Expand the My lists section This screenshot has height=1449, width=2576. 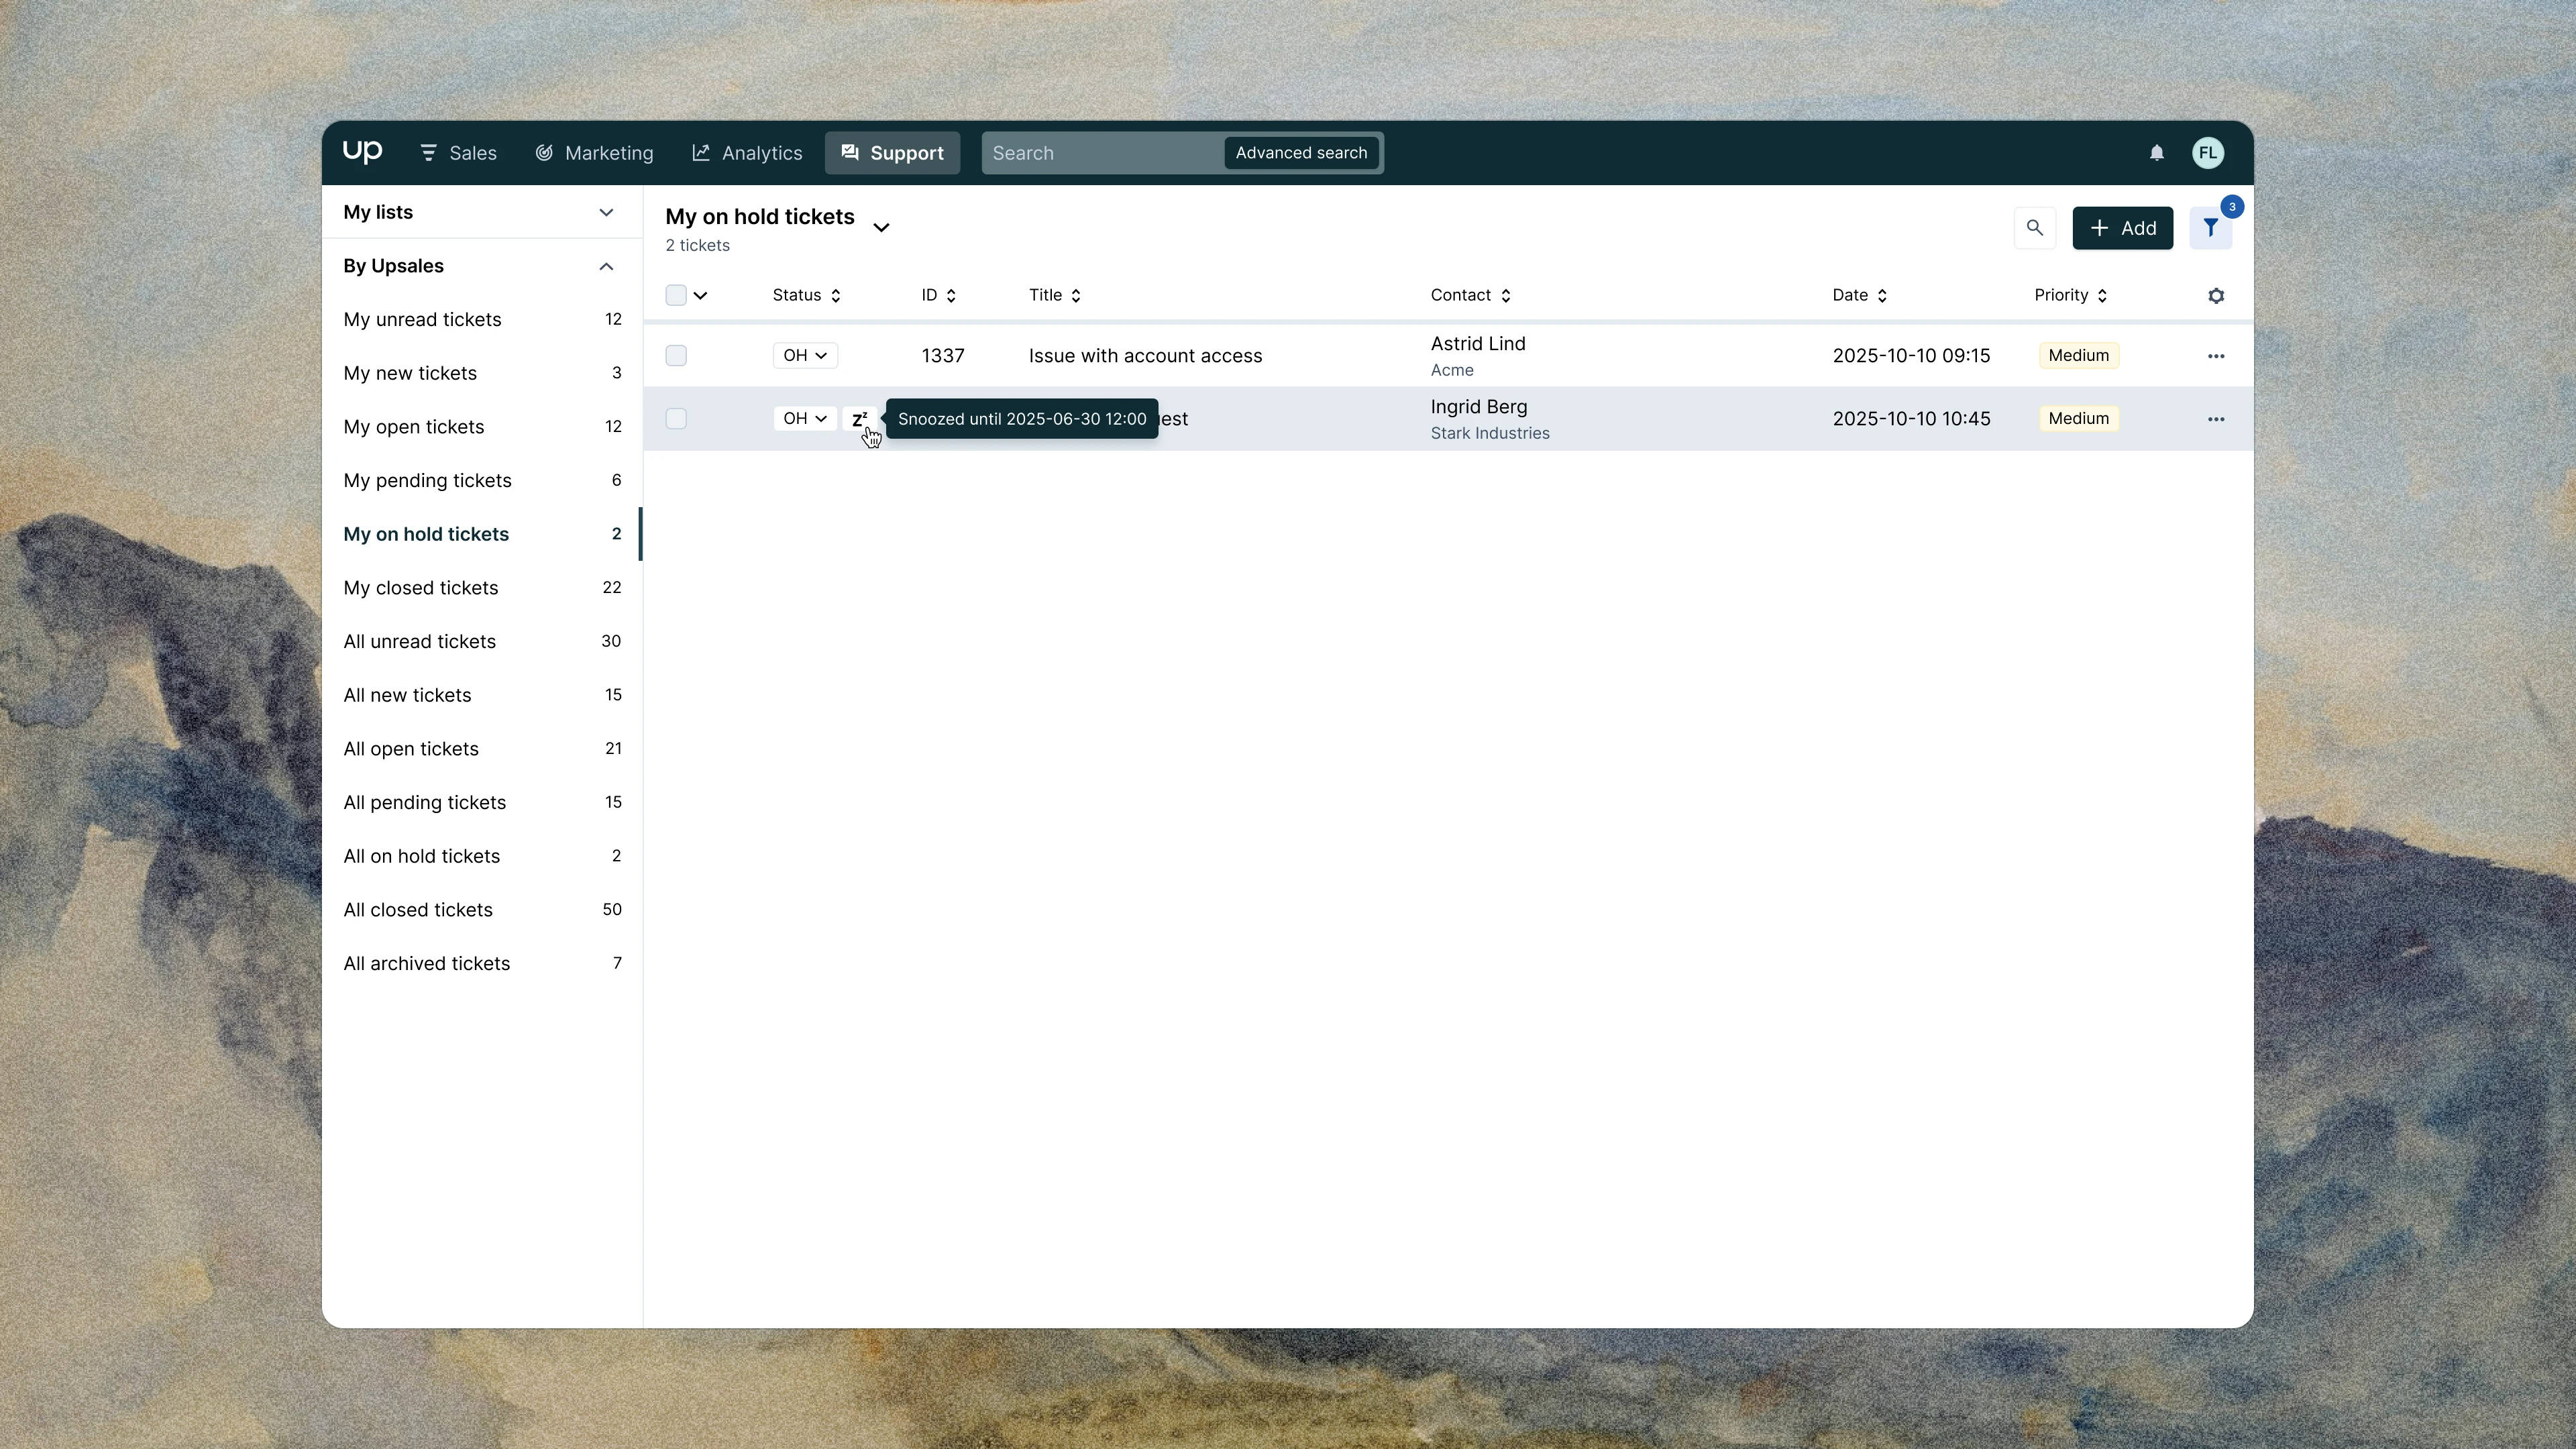tap(482, 212)
